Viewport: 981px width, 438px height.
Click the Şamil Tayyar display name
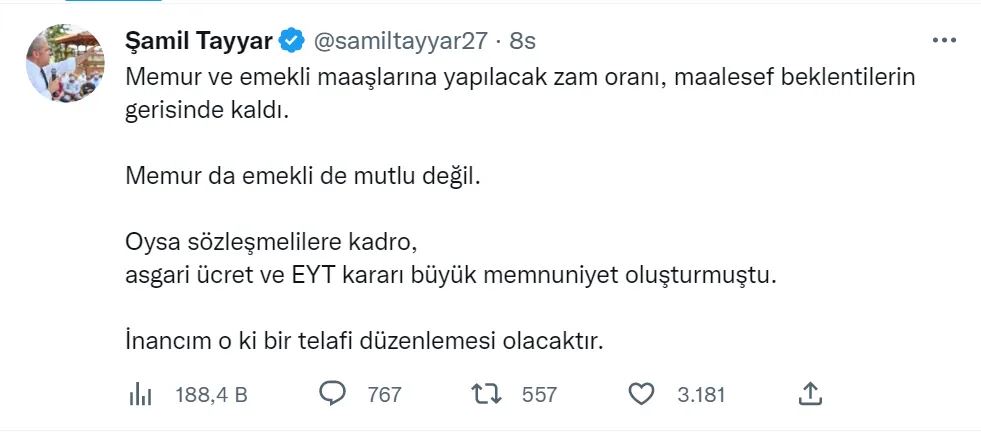199,41
